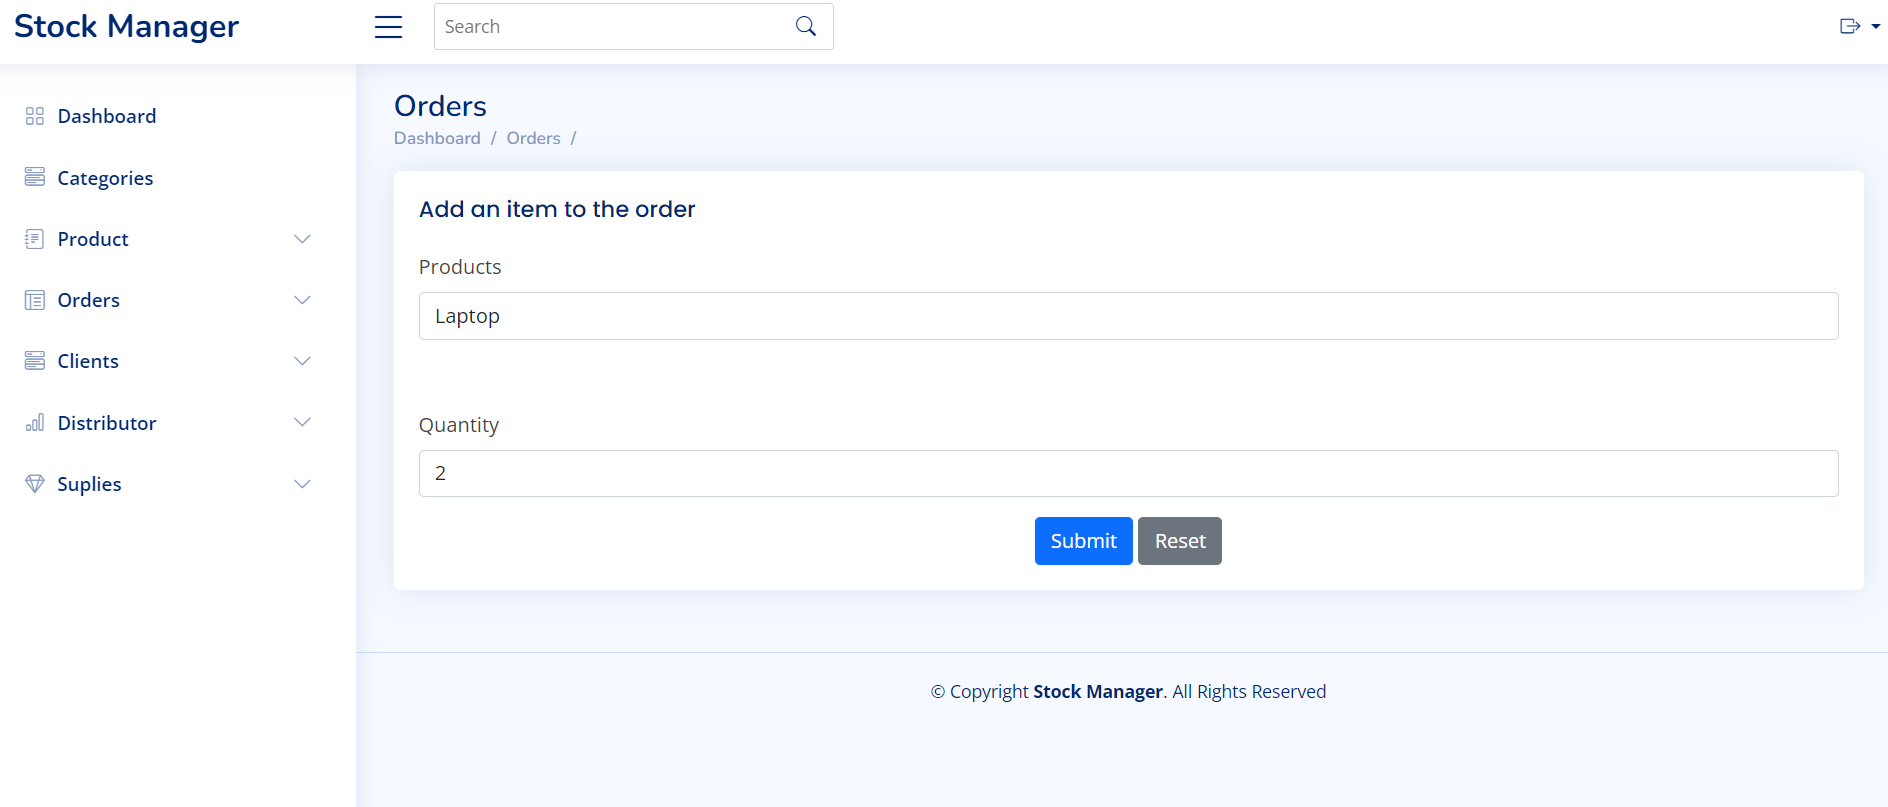Screen dimensions: 1888x807
Task: Click the Dashboard grid icon
Action: pos(35,116)
